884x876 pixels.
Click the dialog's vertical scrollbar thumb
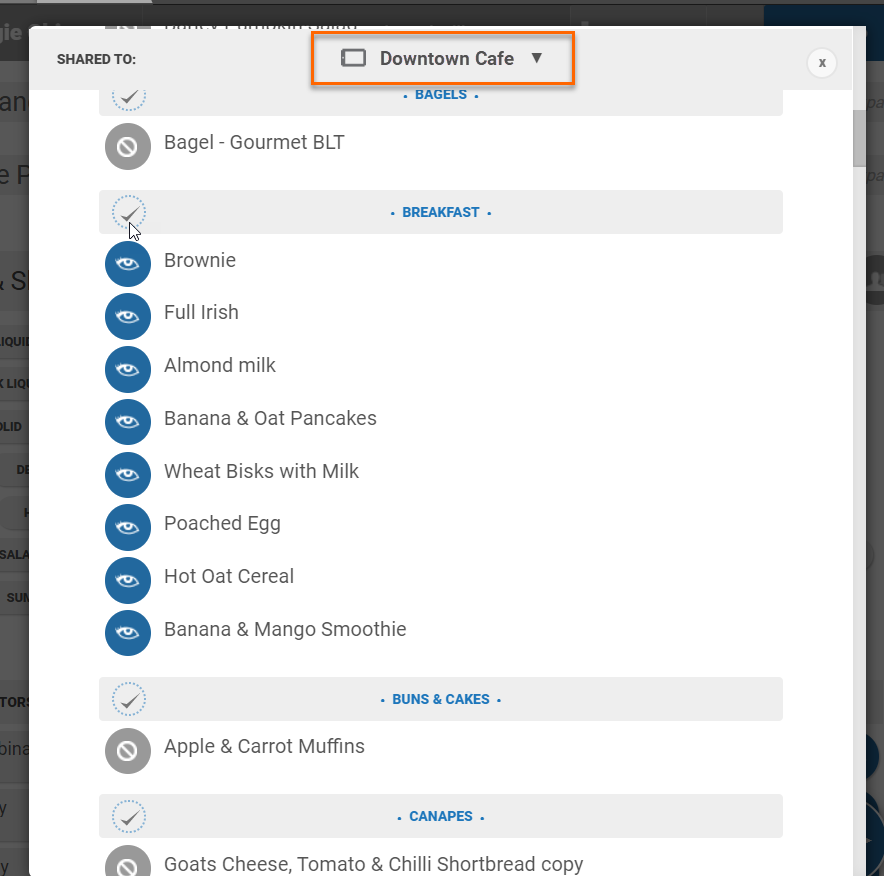coord(858,137)
